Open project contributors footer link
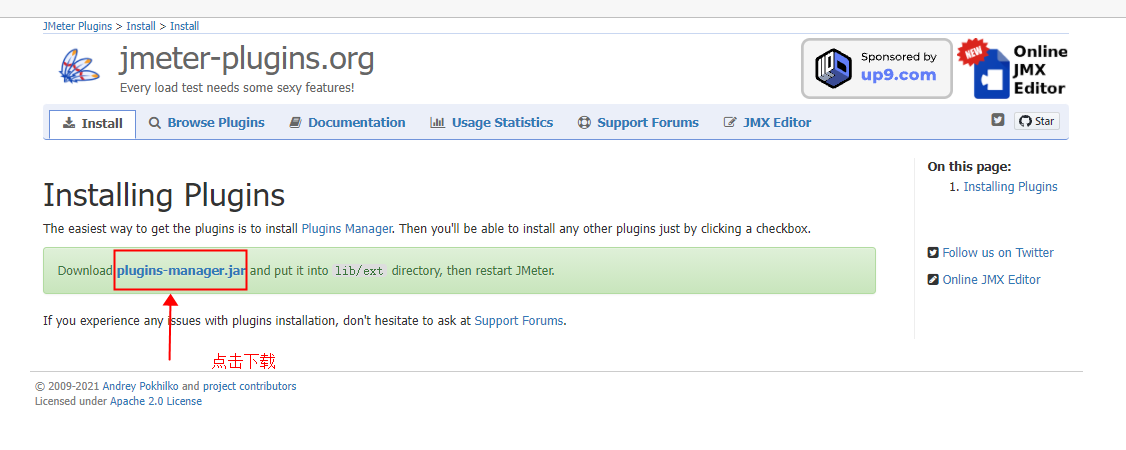Viewport: 1126px width, 450px height. tap(250, 386)
